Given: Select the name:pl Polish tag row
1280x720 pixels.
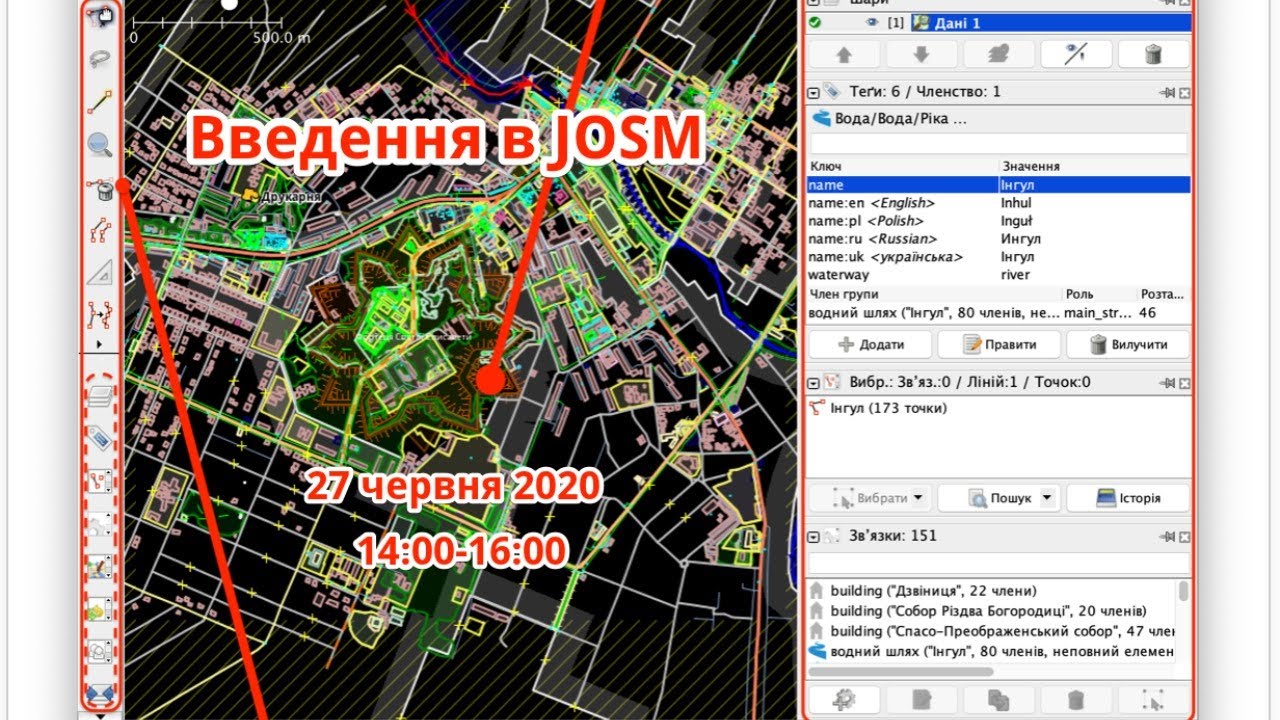Looking at the screenshot, I should 999,221.
